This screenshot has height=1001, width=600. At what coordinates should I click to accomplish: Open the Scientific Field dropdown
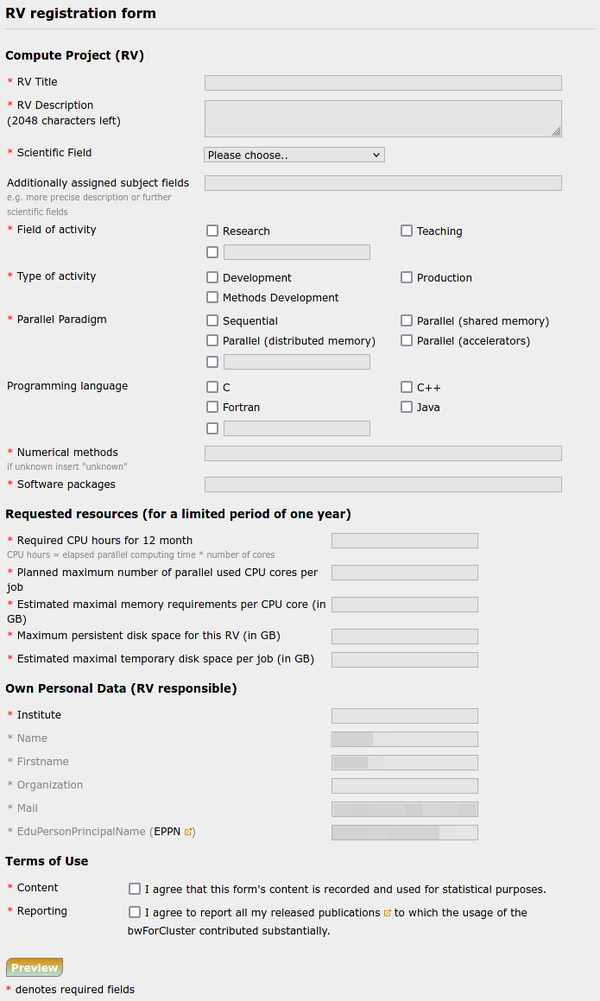click(x=292, y=154)
